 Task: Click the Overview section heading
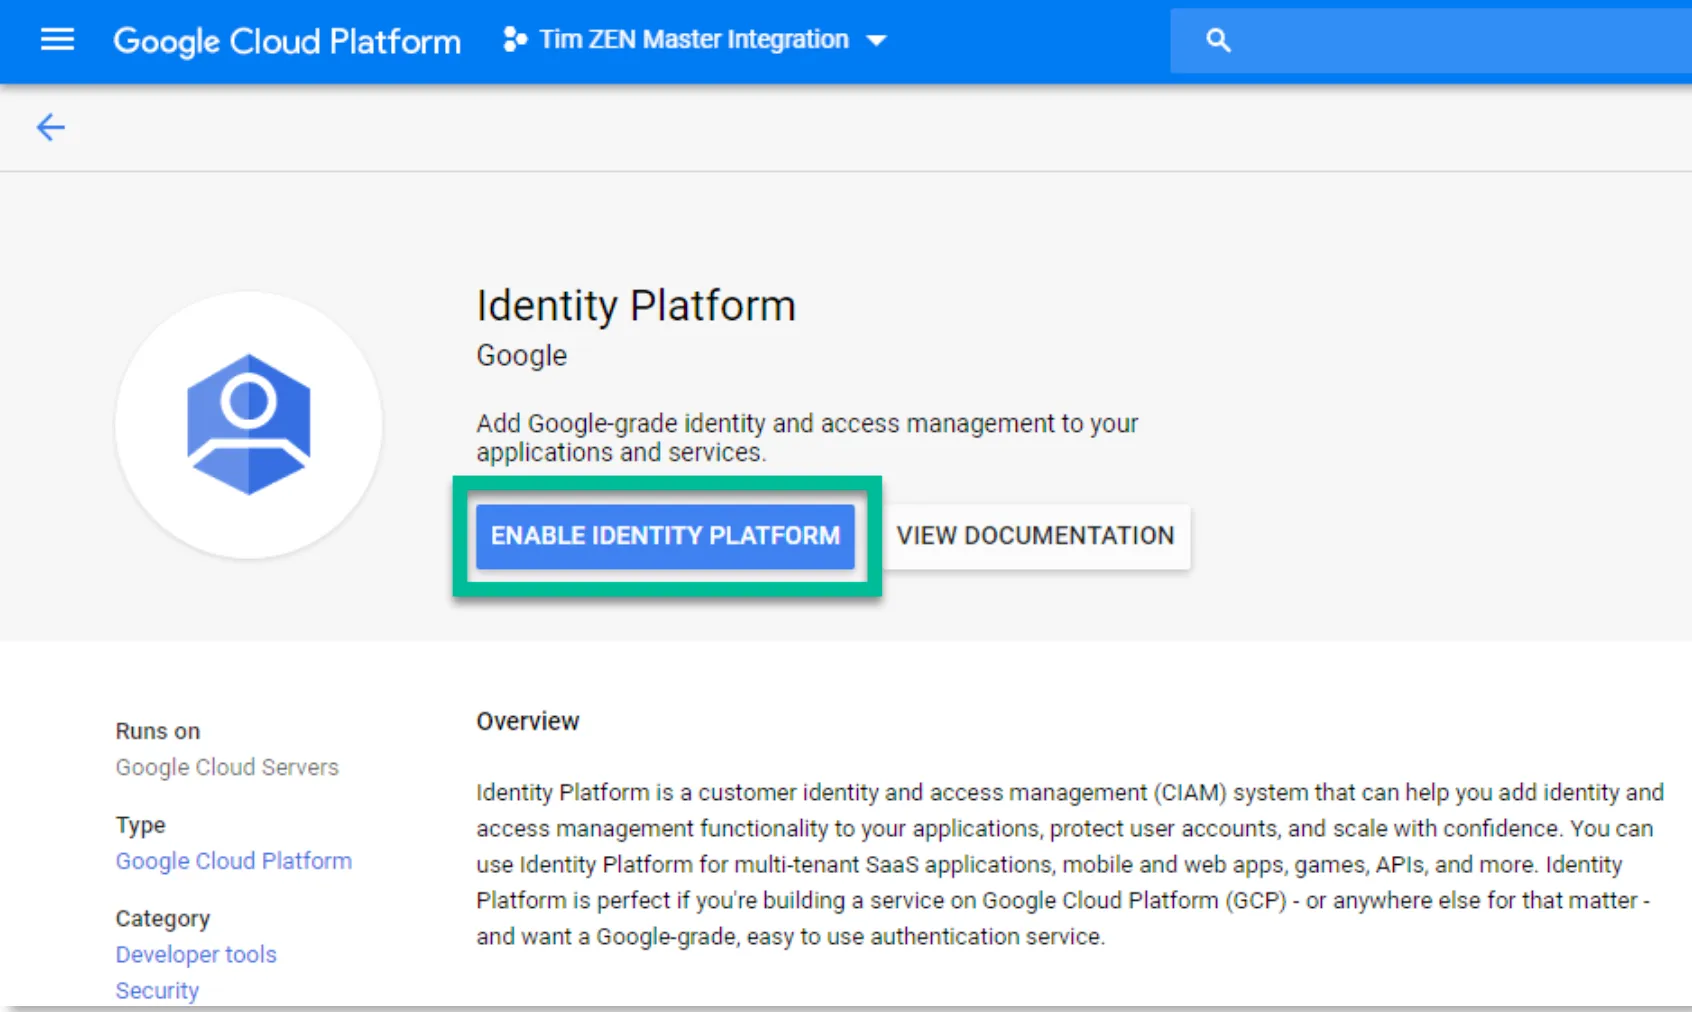(528, 721)
